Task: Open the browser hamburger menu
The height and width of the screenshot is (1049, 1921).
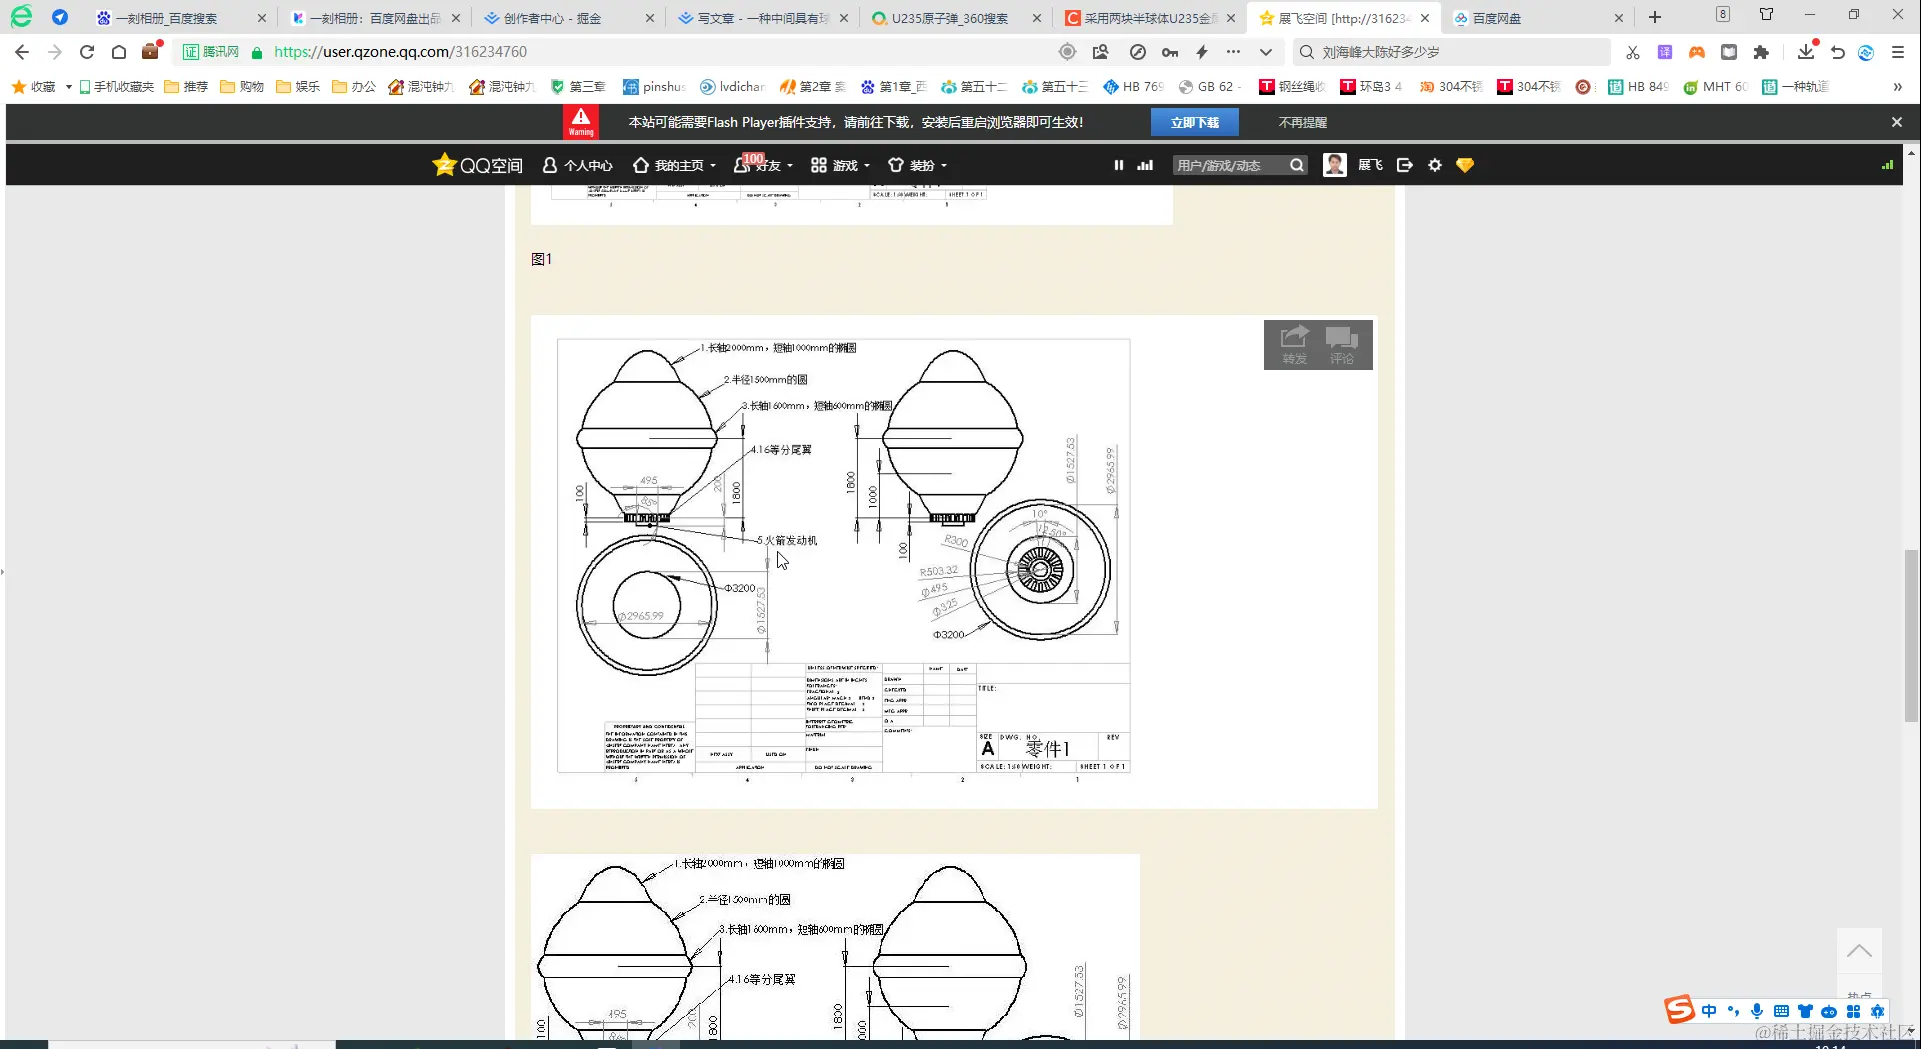Action: point(1898,52)
